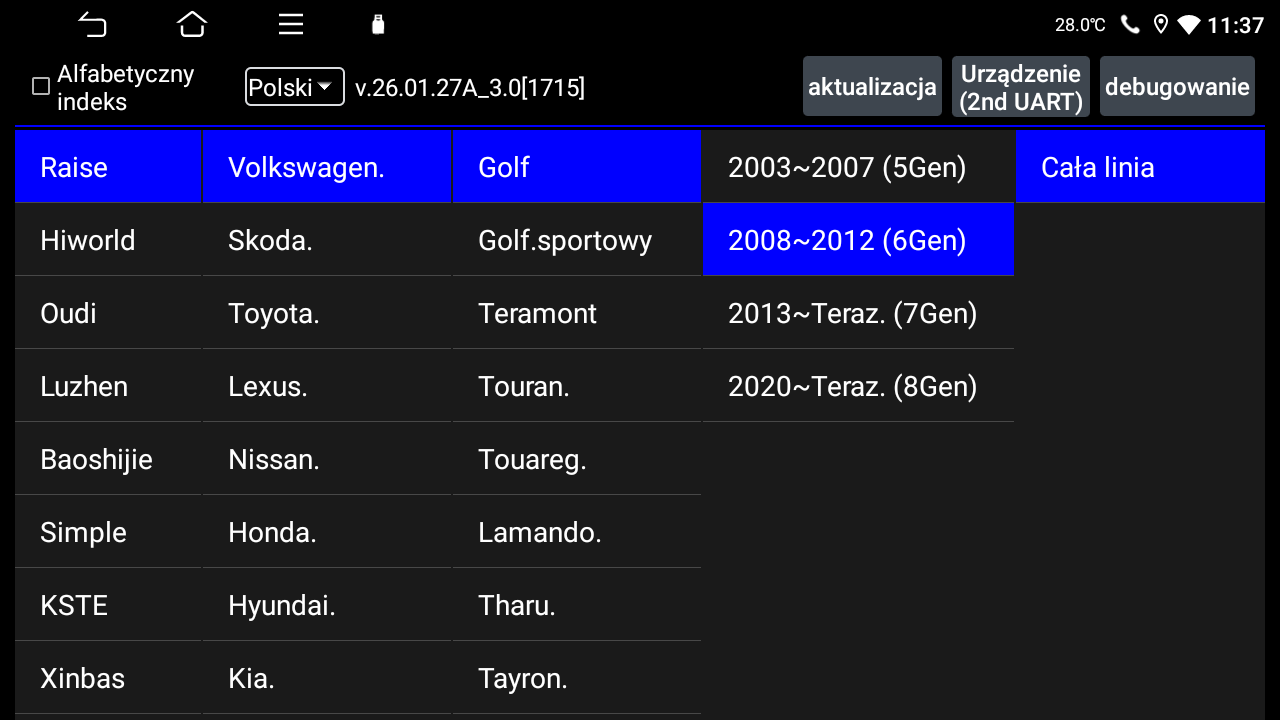Choose Oudi from the manufacturer list
1280x720 pixels.
(x=108, y=313)
